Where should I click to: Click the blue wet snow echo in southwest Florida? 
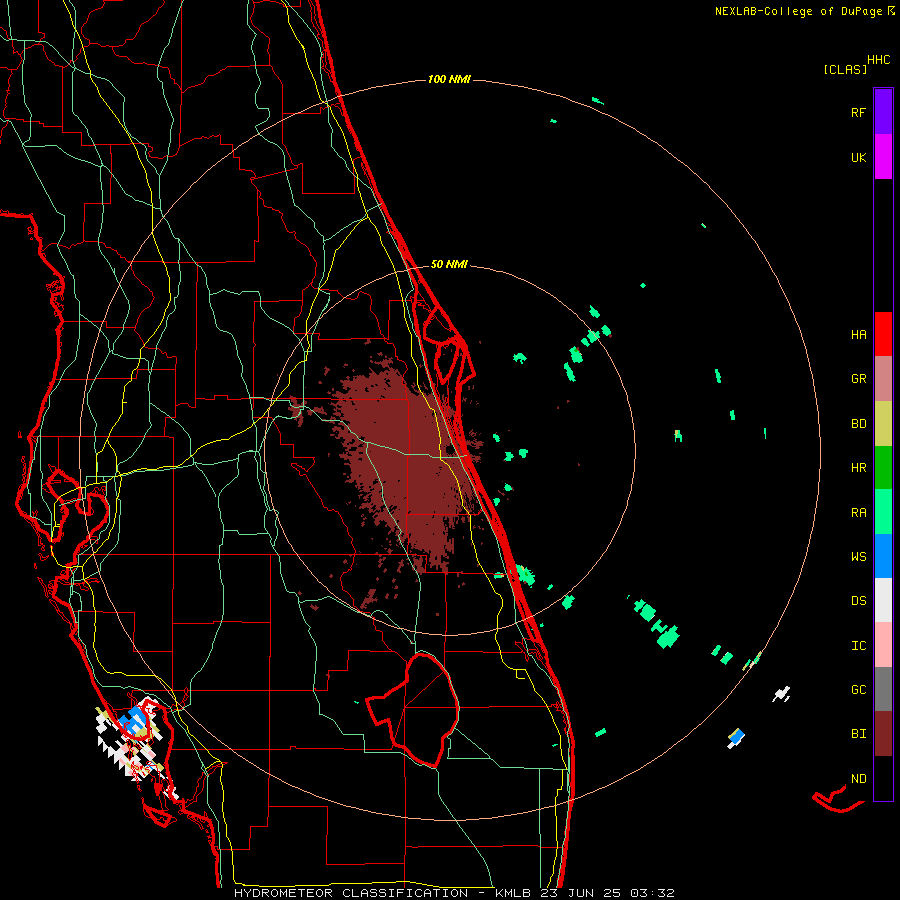[x=135, y=720]
